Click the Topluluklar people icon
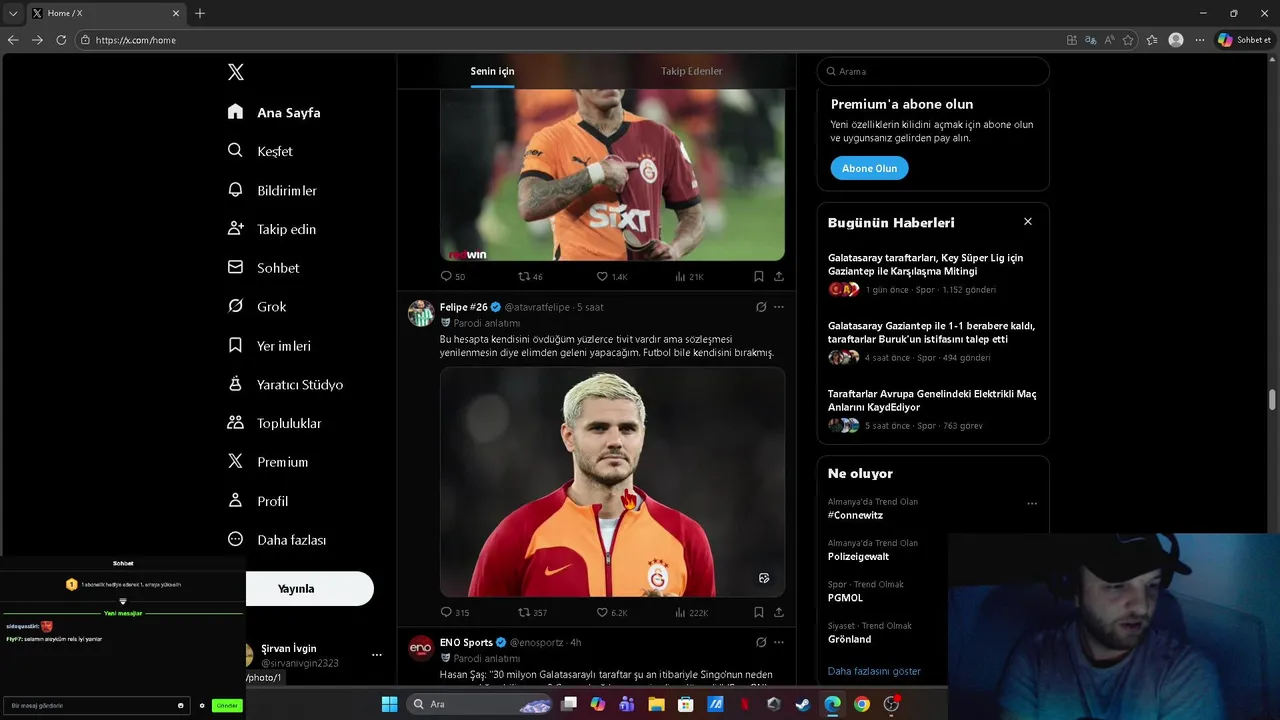1280x720 pixels. click(x=236, y=423)
